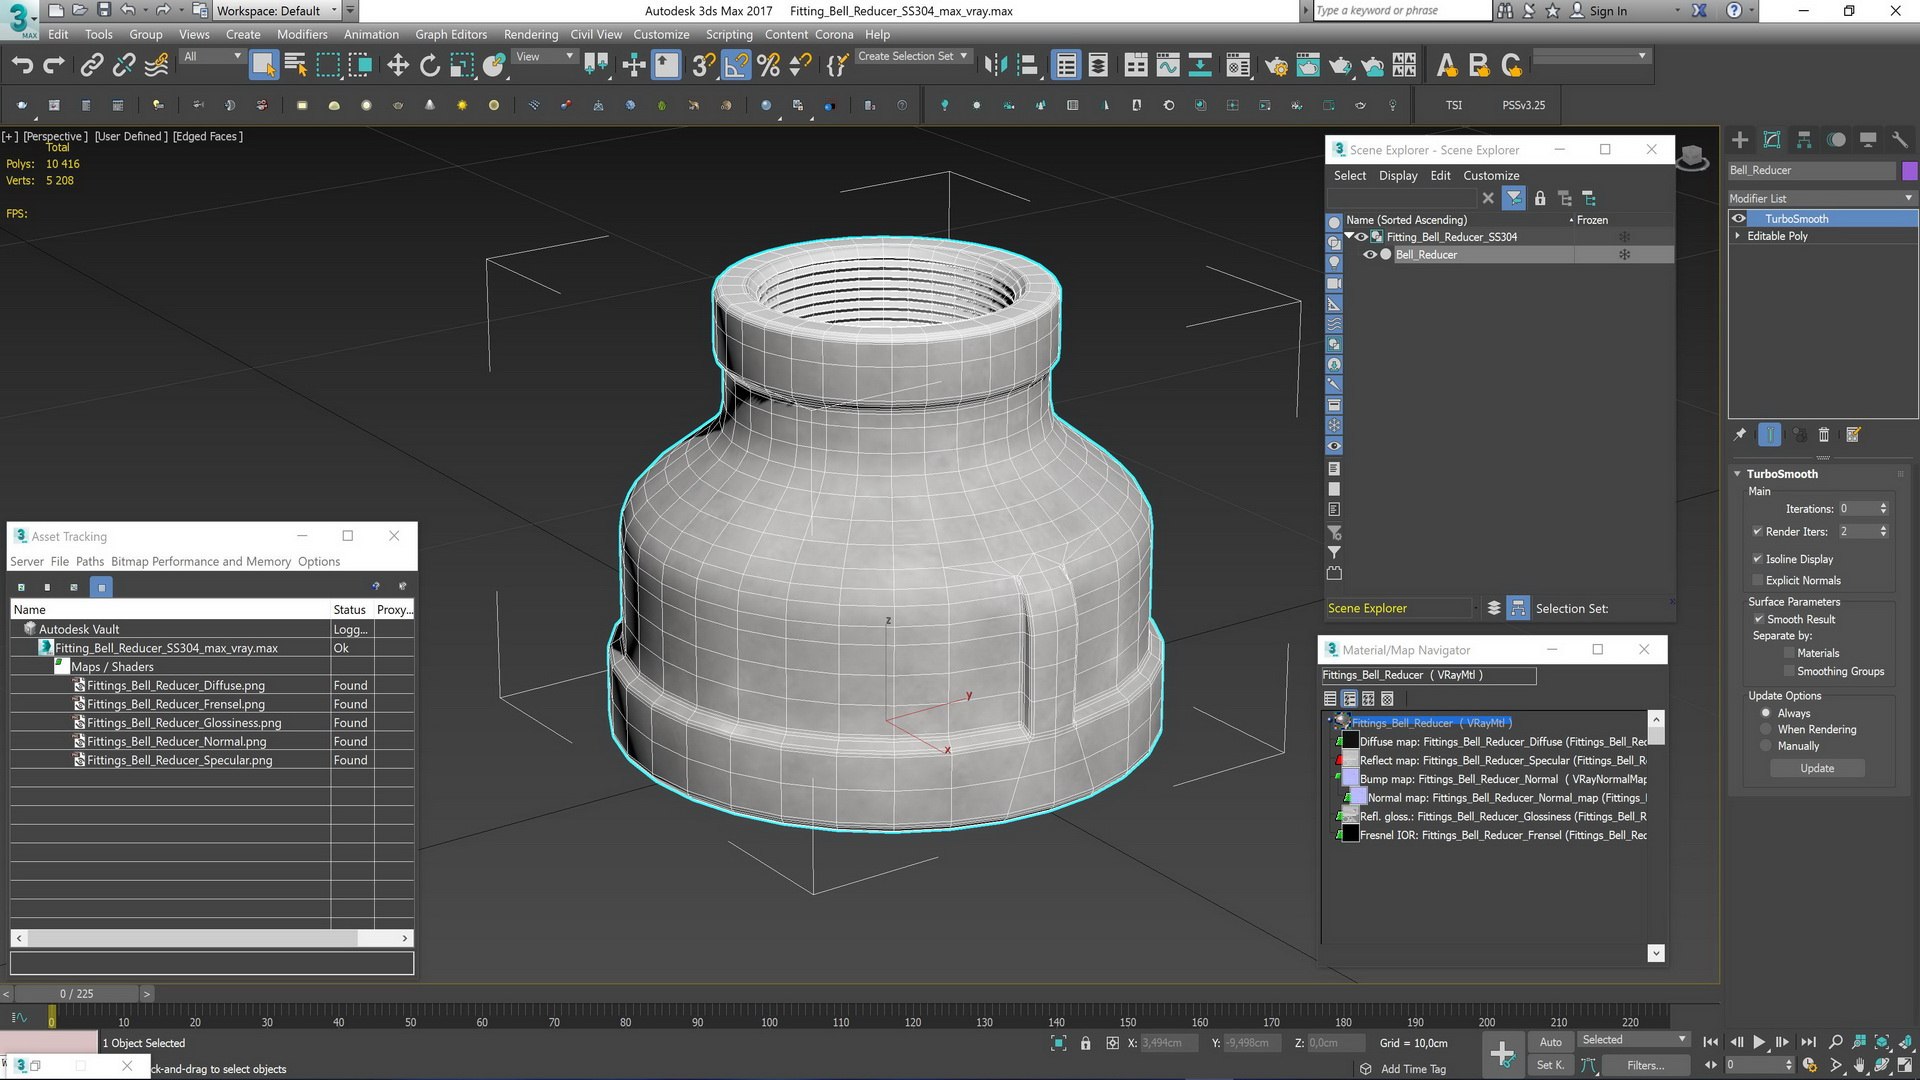Click the Update button in TurboSmooth
1920x1080 pixels.
click(x=1817, y=769)
